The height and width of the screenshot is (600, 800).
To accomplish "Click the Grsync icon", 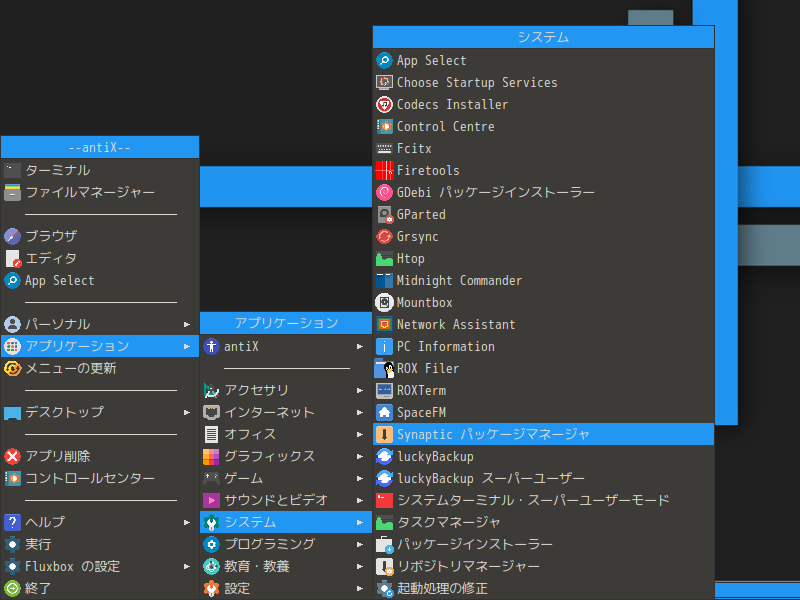I will [384, 236].
